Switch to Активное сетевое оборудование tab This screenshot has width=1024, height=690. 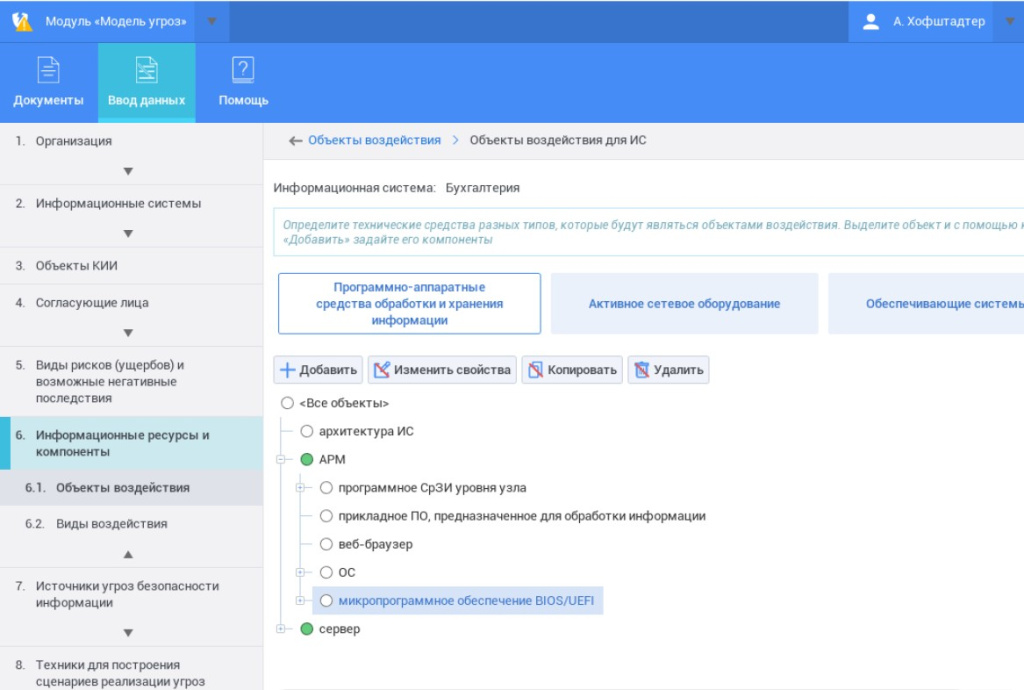[684, 304]
